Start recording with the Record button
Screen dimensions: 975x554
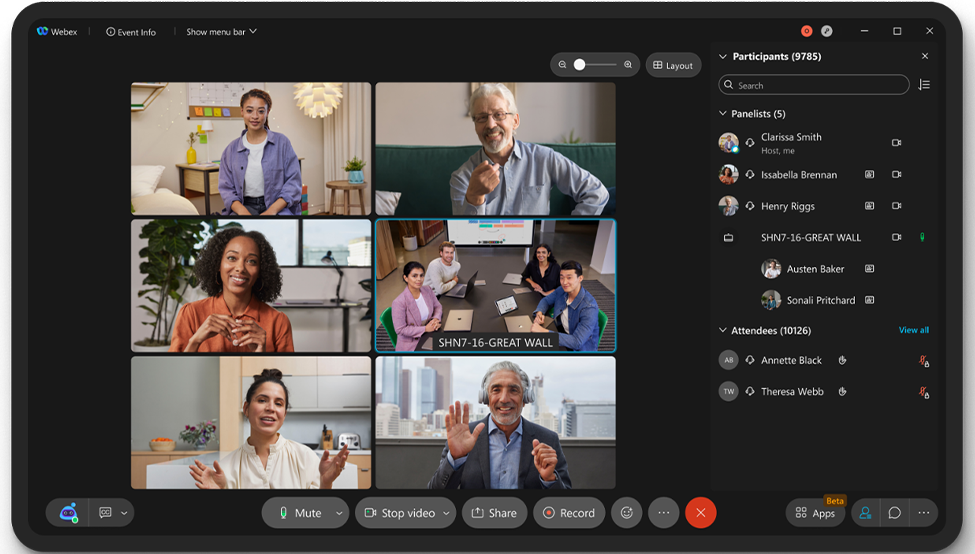click(568, 513)
